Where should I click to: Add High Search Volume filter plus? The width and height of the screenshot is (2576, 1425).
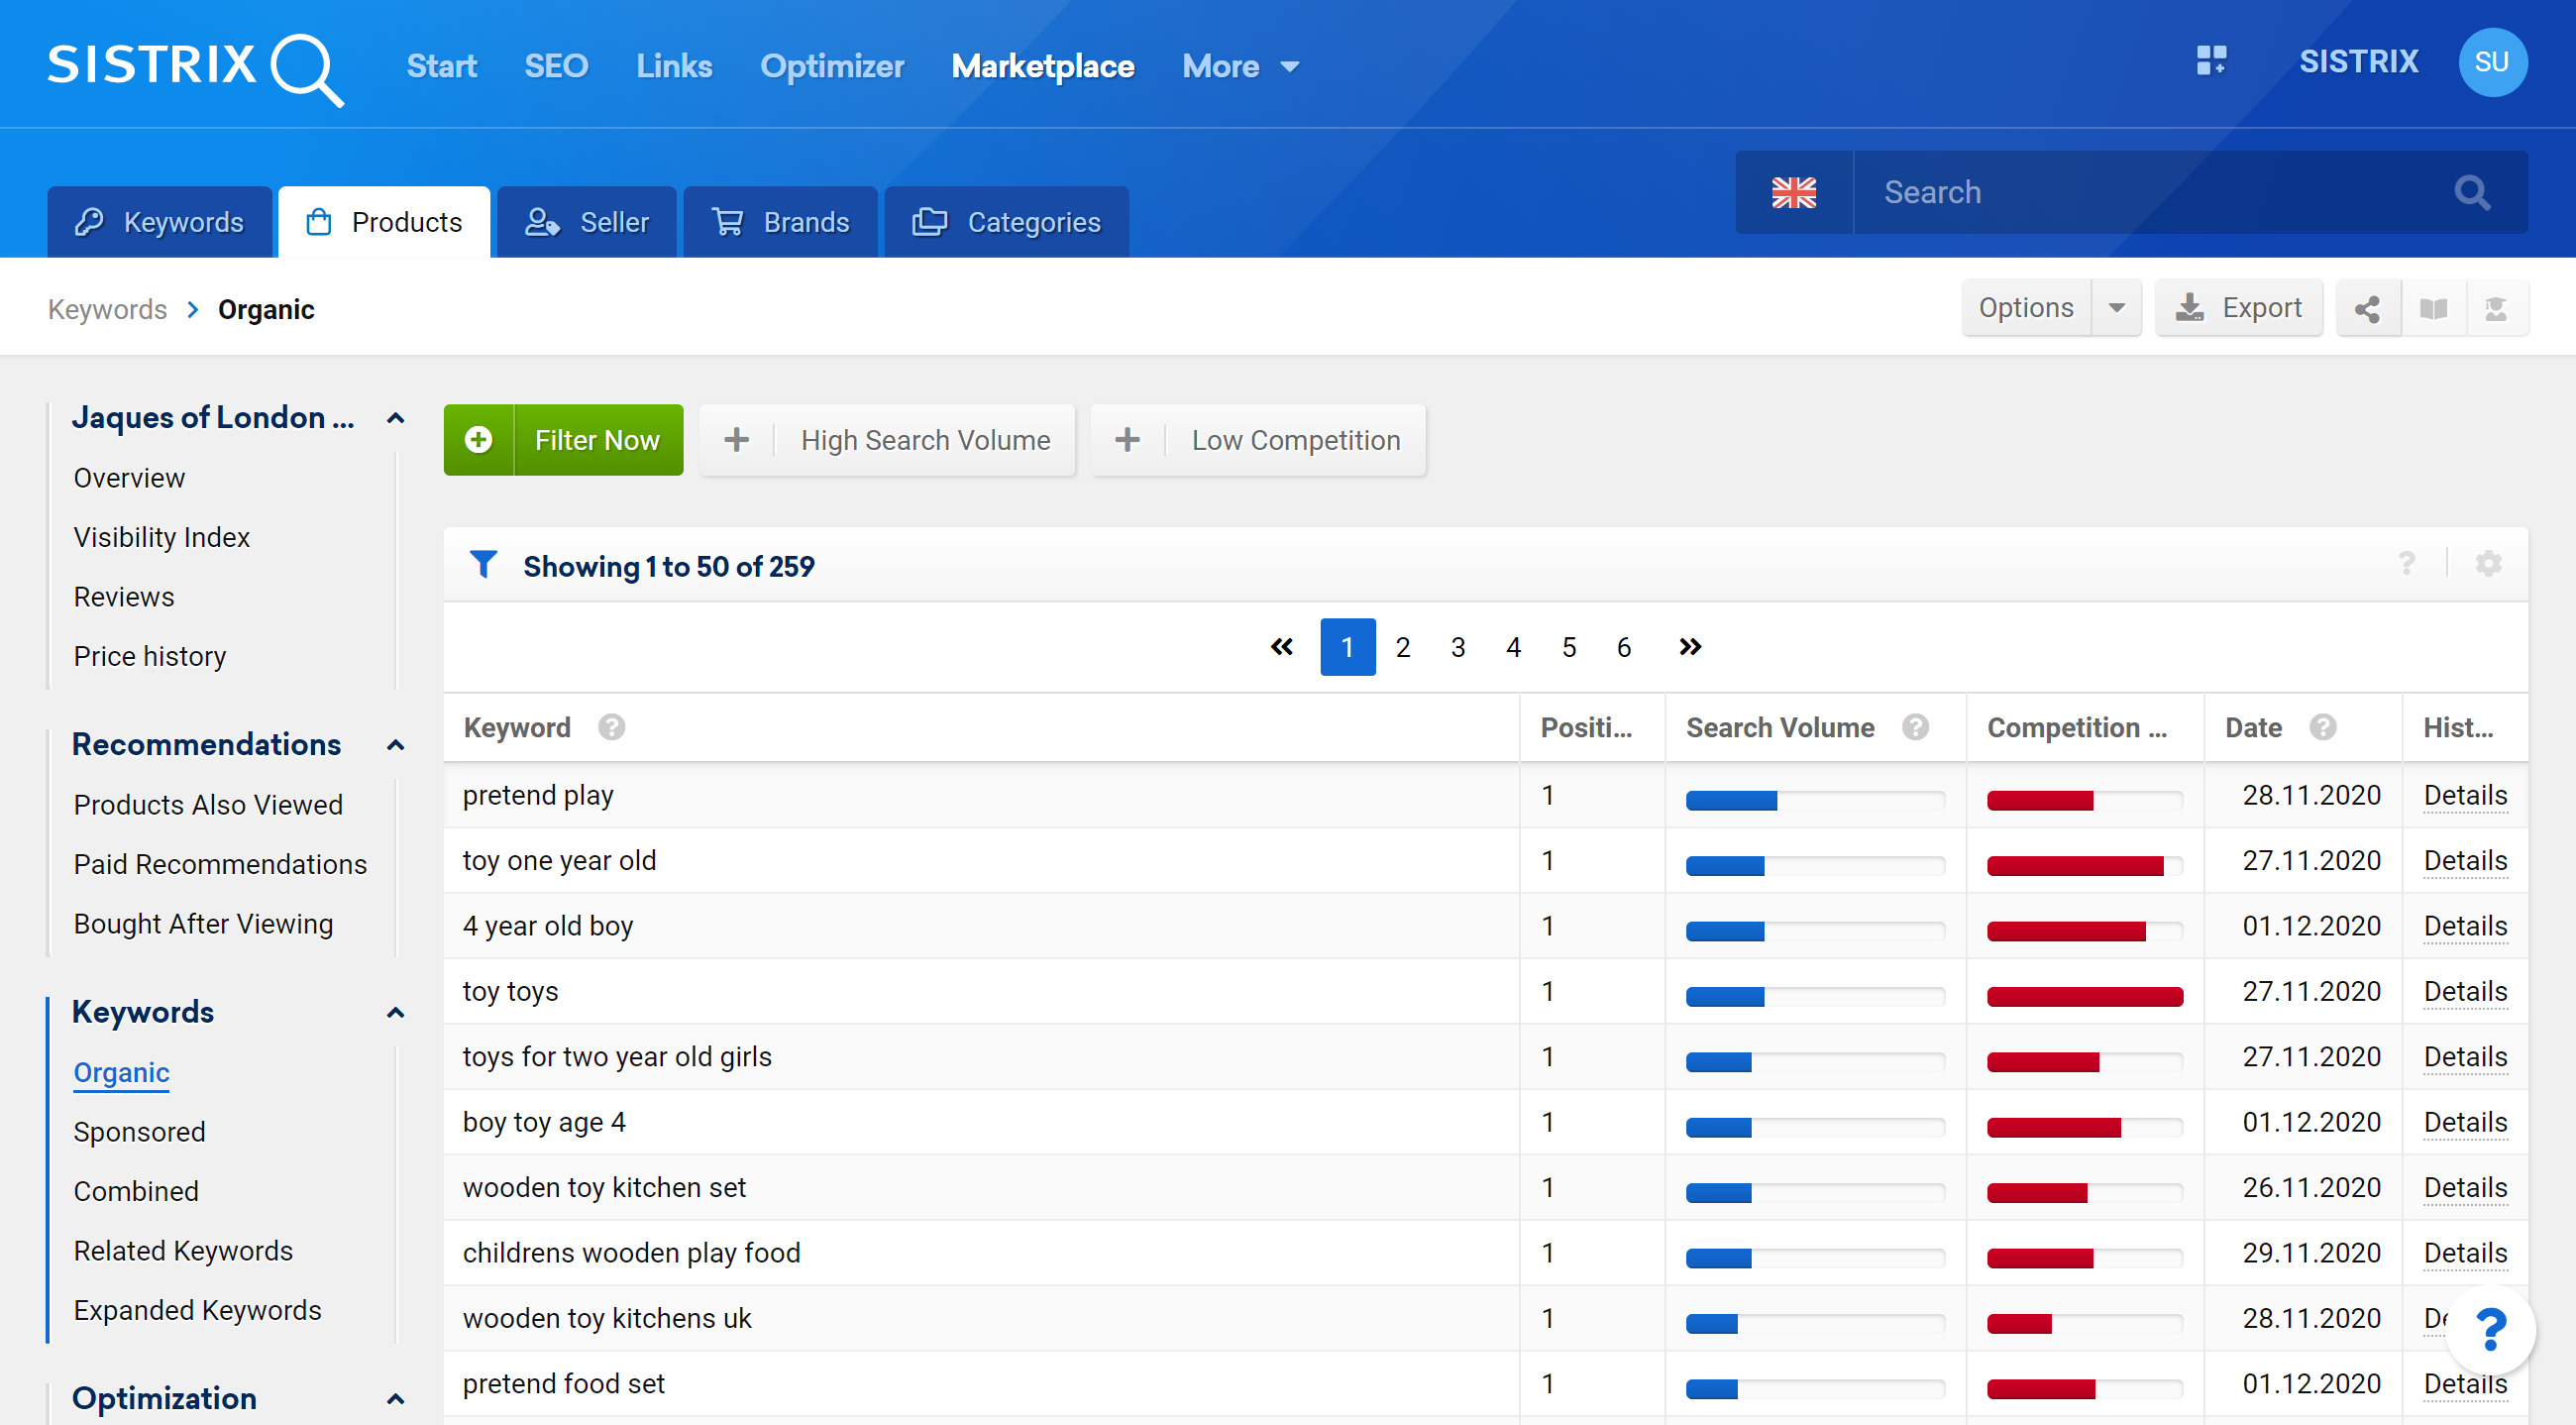[736, 440]
